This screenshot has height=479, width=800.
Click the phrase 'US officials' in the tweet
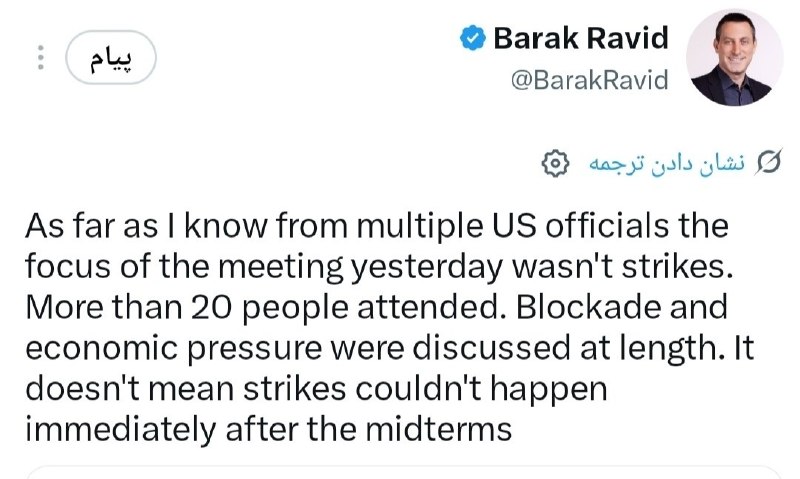[580, 226]
